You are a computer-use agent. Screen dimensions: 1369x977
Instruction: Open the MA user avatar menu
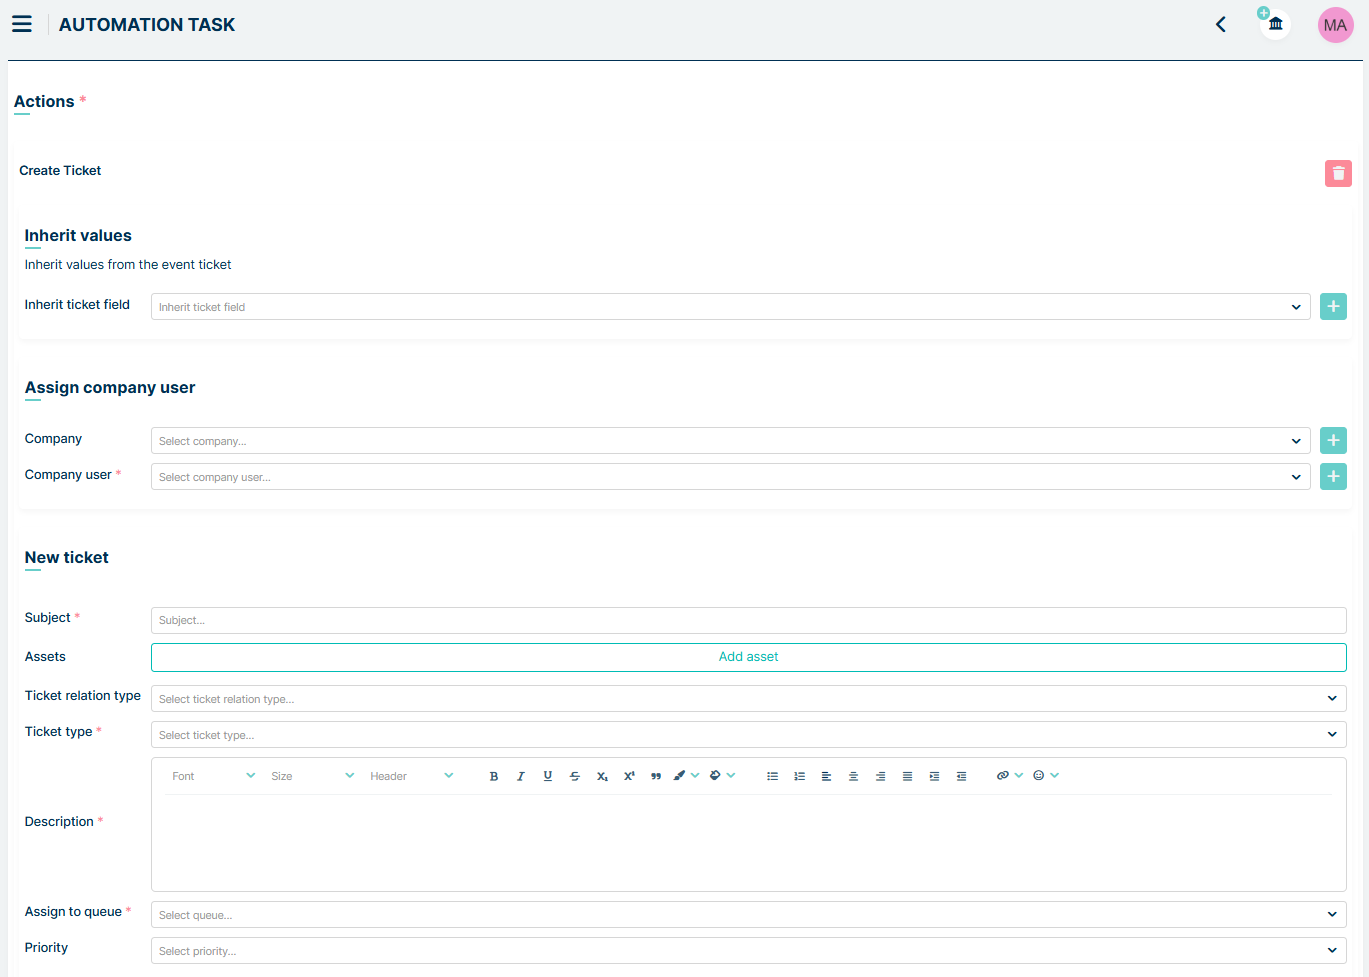click(x=1335, y=25)
